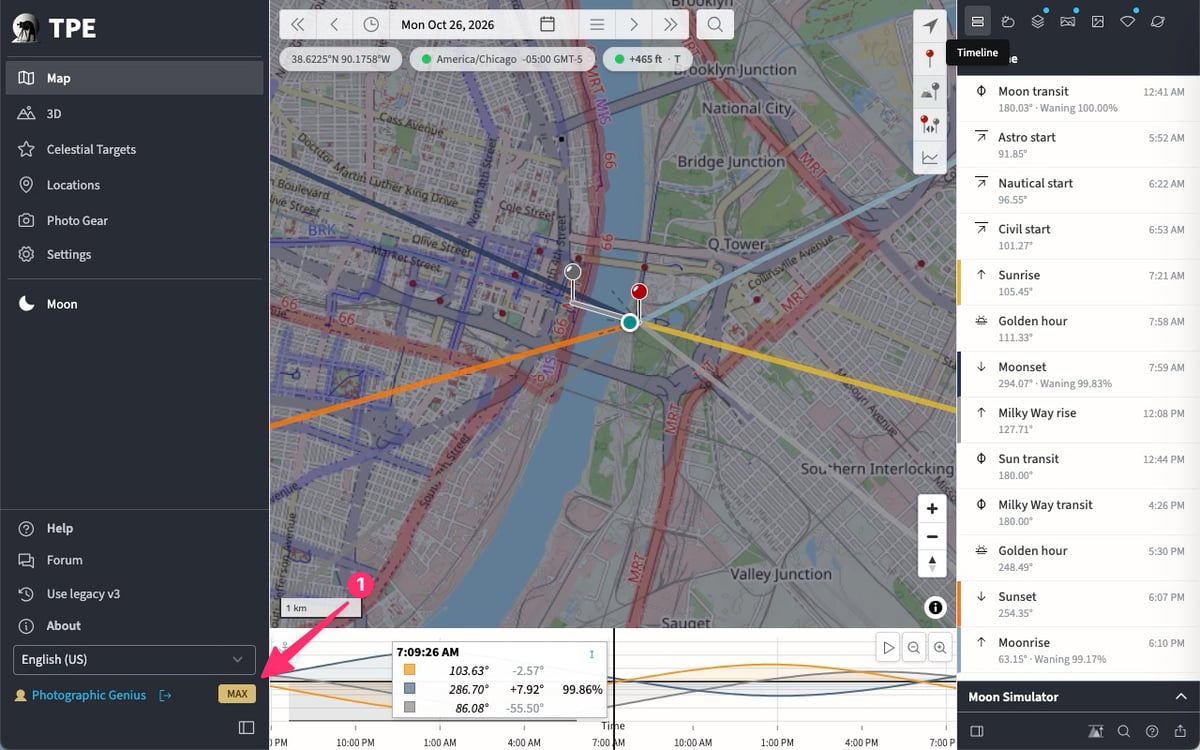
Task: Set time to now clock icon
Action: coord(371,24)
